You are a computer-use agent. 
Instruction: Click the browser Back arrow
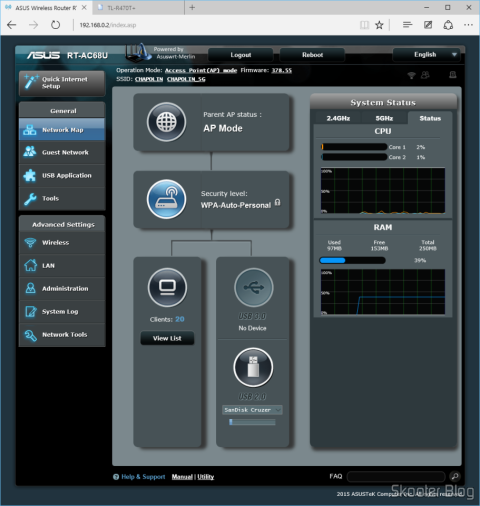click(x=12, y=25)
